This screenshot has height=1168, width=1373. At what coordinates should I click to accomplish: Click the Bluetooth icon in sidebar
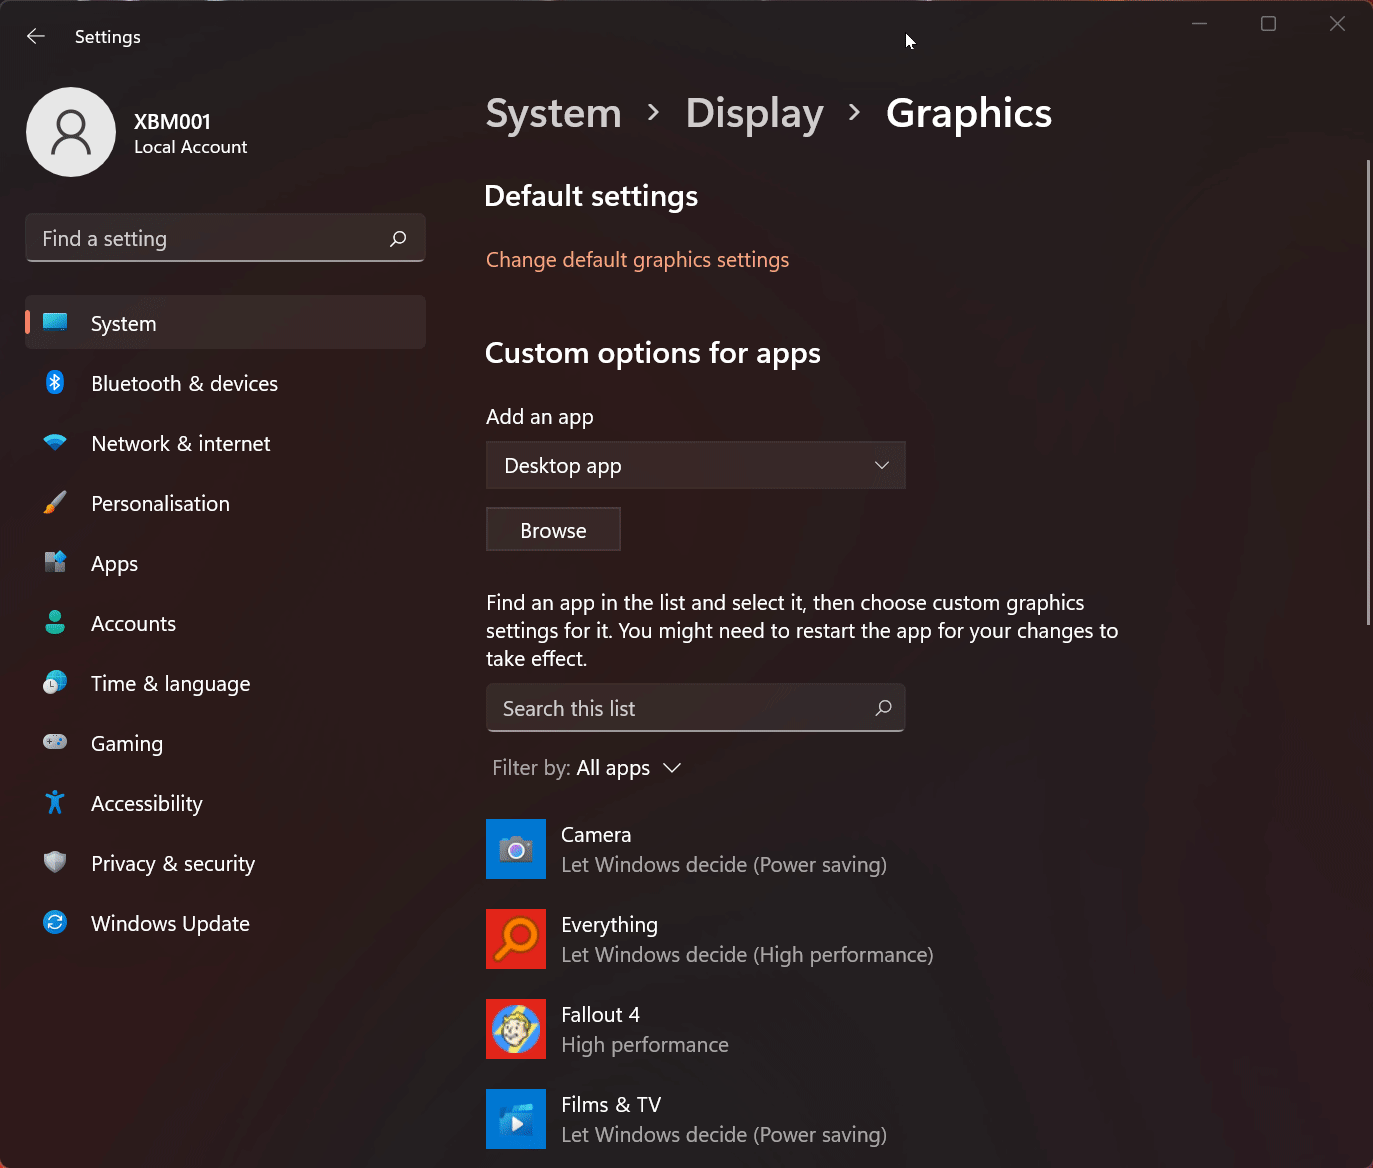(55, 383)
